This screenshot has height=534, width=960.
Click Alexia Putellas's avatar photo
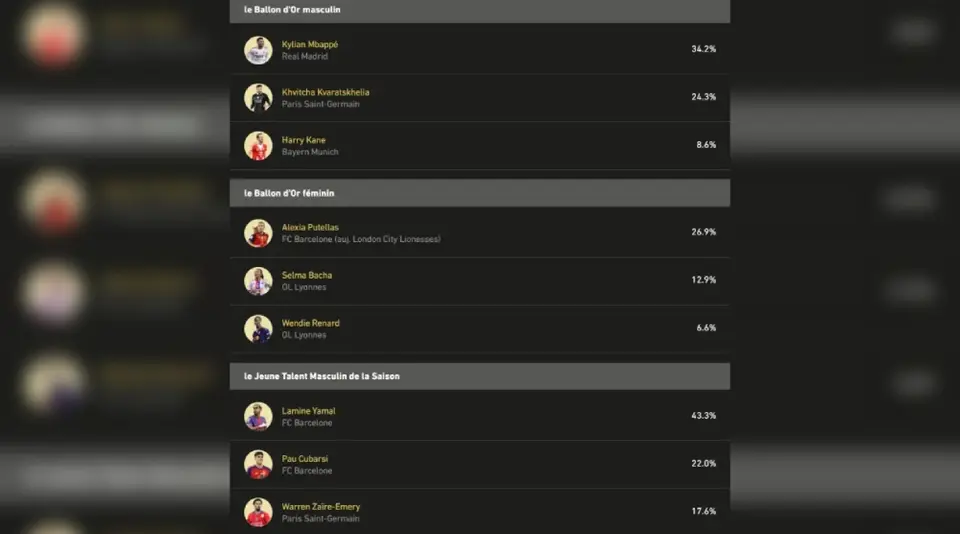click(258, 233)
